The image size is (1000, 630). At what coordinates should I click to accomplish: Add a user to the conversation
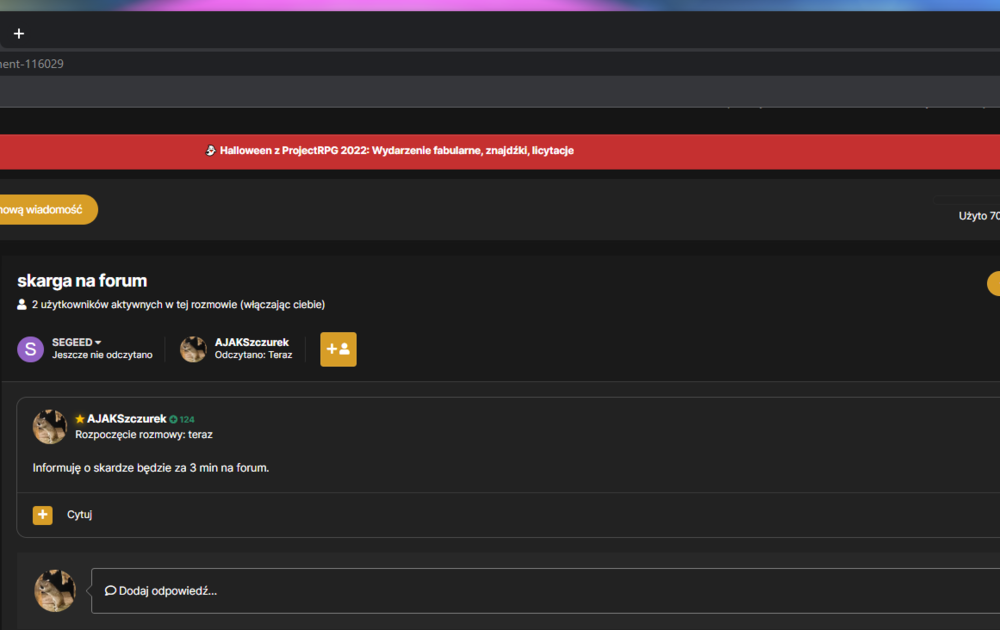click(x=338, y=349)
